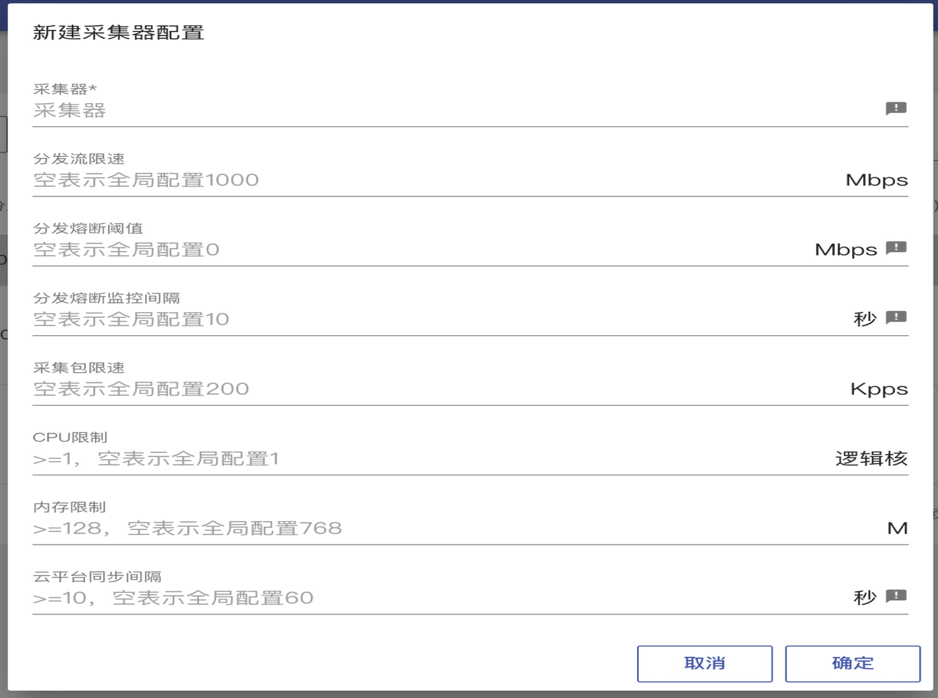Confirm with the 确定 button
The width and height of the screenshot is (938, 698).
coord(852,663)
